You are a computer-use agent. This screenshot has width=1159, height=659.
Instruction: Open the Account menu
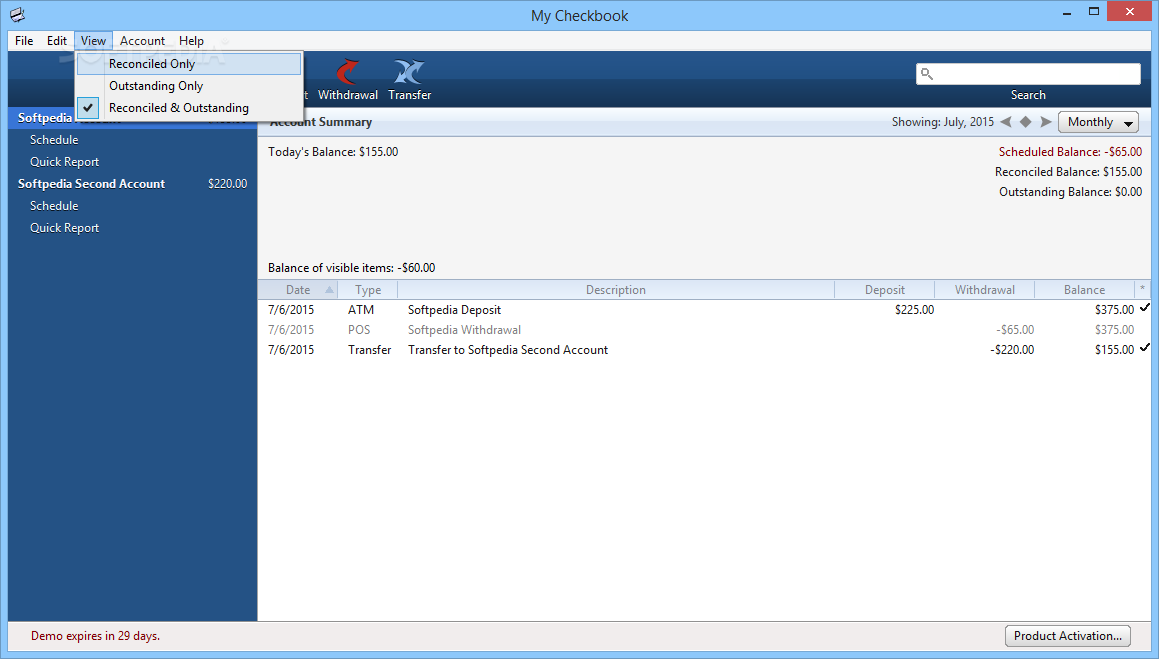pos(143,41)
